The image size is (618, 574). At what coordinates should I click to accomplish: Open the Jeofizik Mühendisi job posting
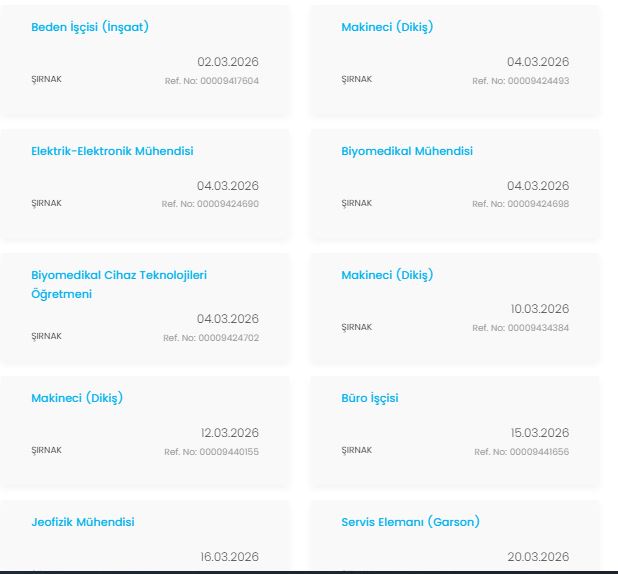tap(83, 522)
